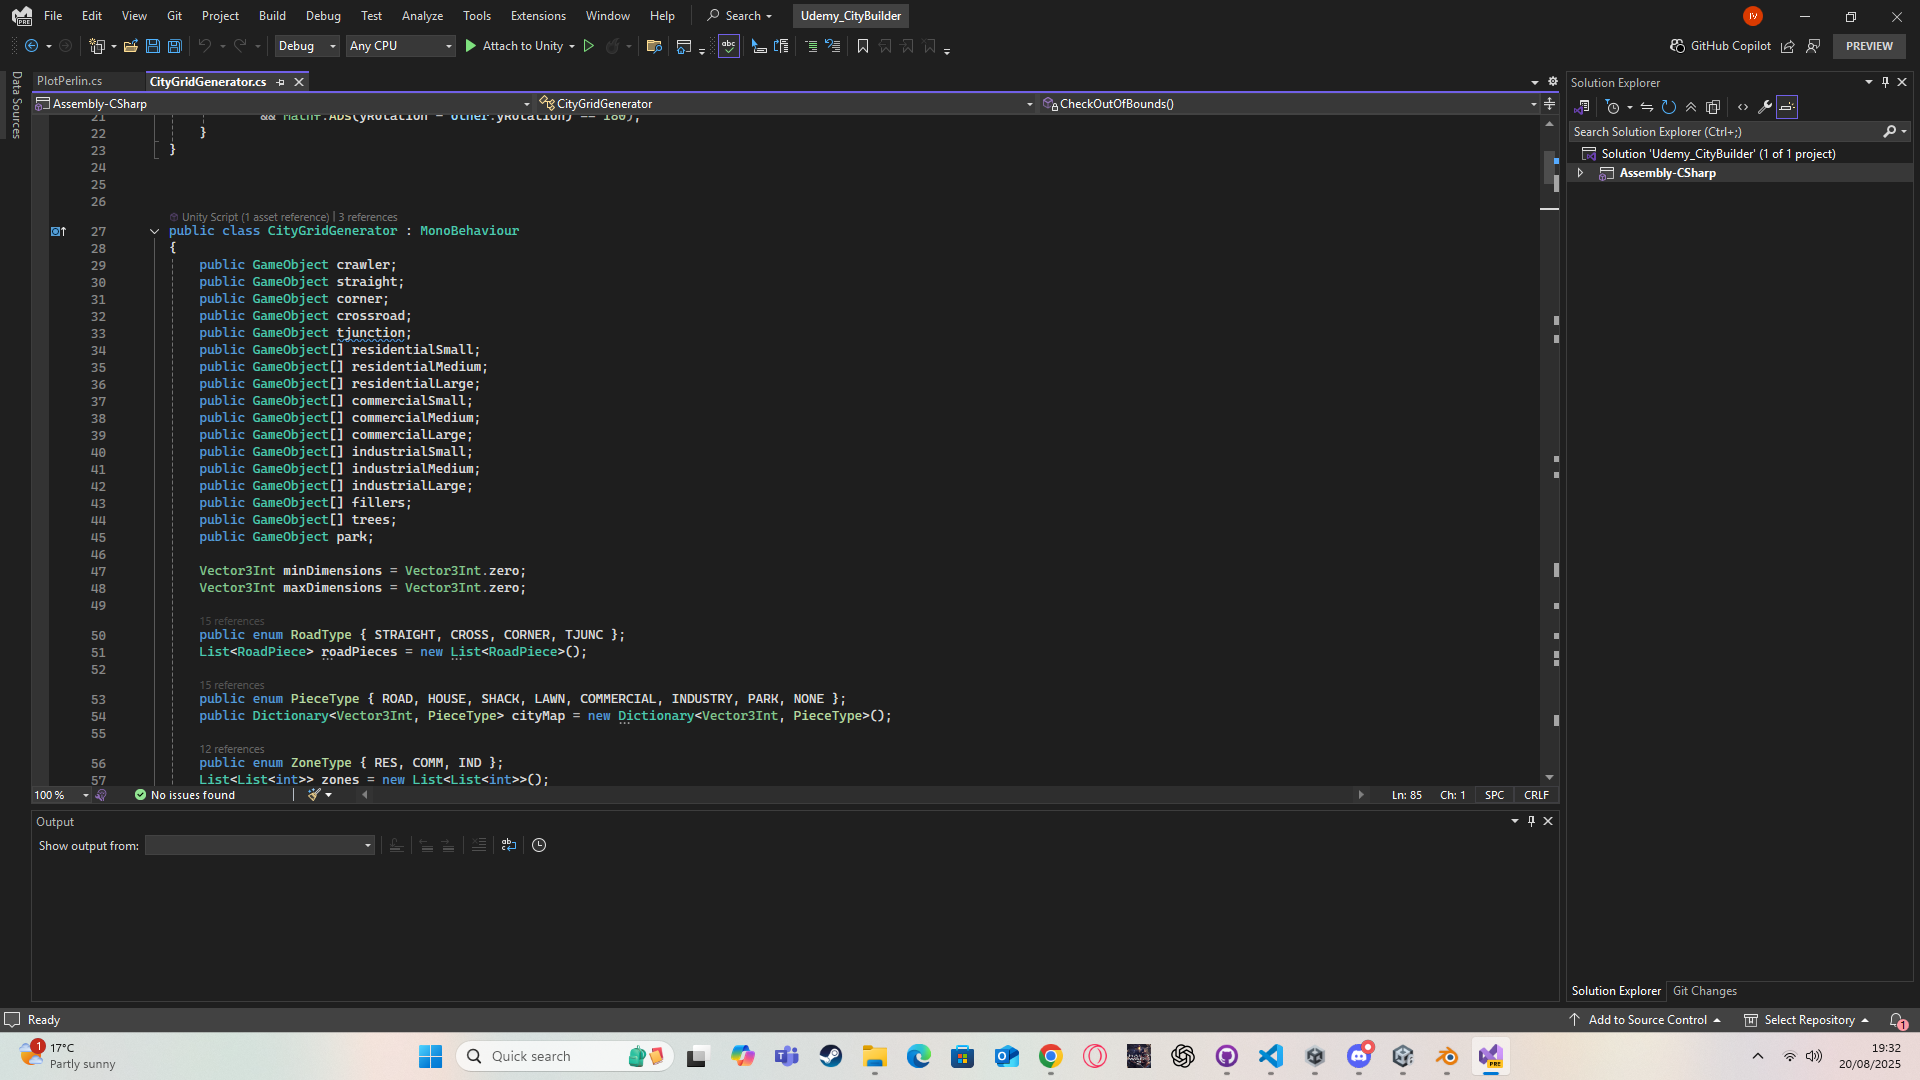
Task: Click the Open File folder icon
Action: coord(130,46)
